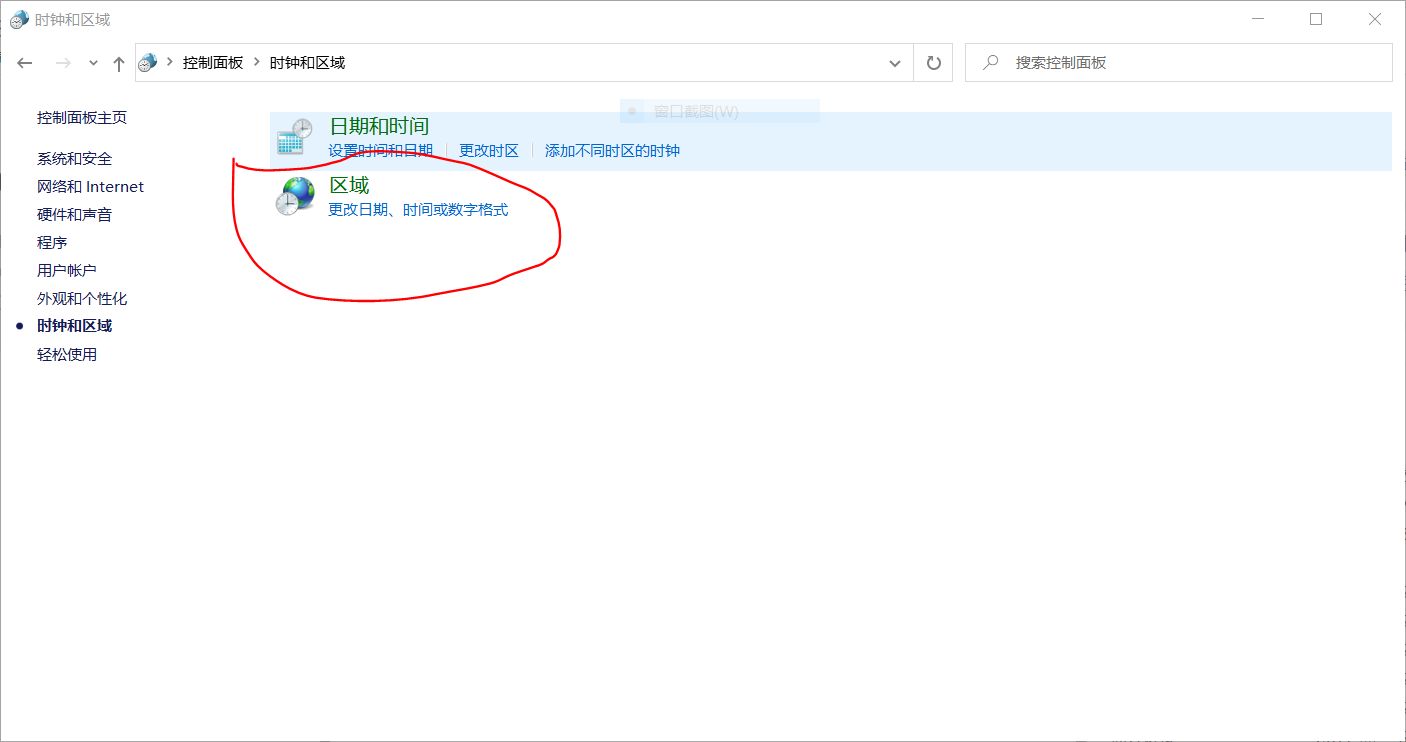This screenshot has height=742, width=1406.
Task: Open 网络和 Internet category in sidebar
Action: [91, 187]
